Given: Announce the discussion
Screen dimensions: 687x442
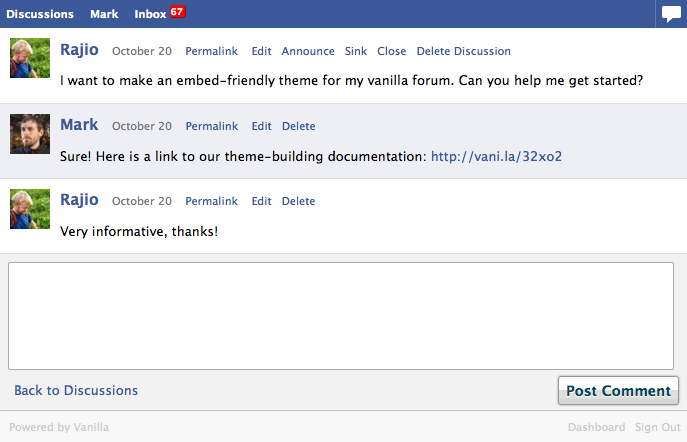Looking at the screenshot, I should [x=308, y=51].
